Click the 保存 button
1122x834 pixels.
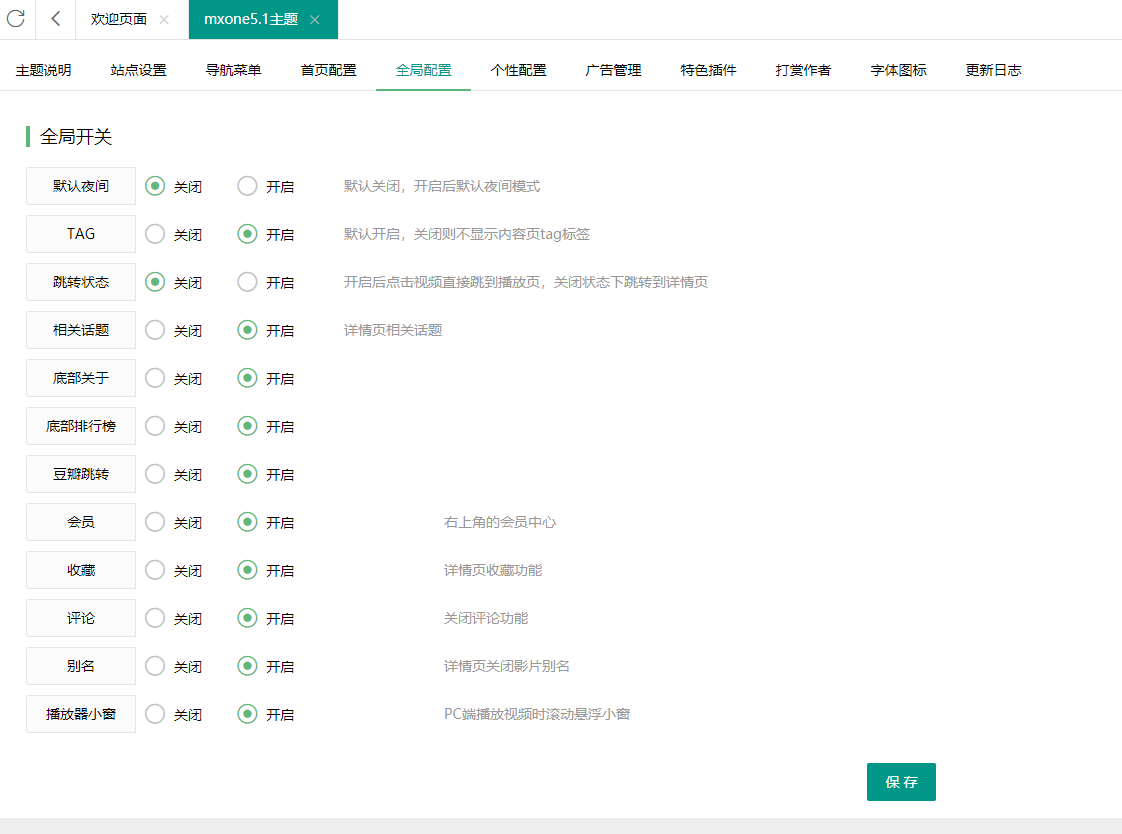901,782
